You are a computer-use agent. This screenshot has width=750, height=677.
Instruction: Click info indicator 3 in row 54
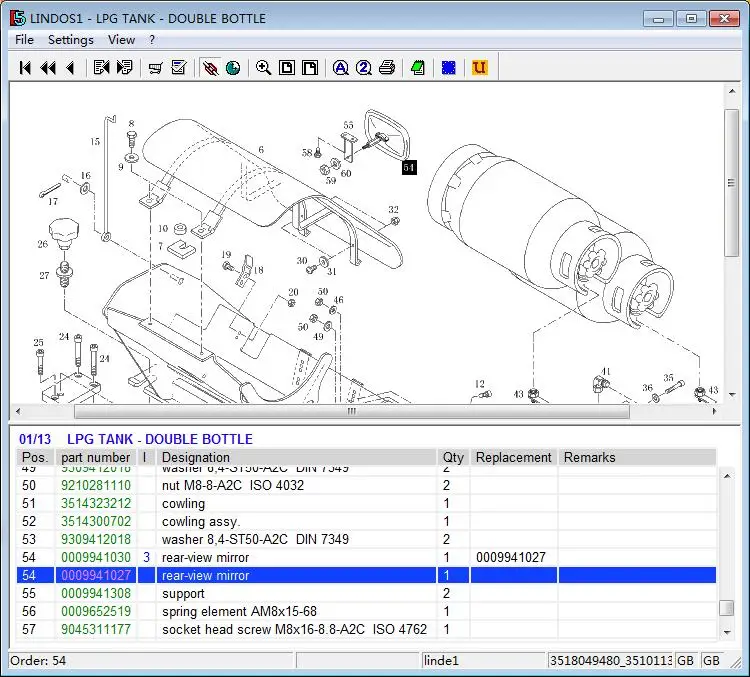tap(146, 557)
